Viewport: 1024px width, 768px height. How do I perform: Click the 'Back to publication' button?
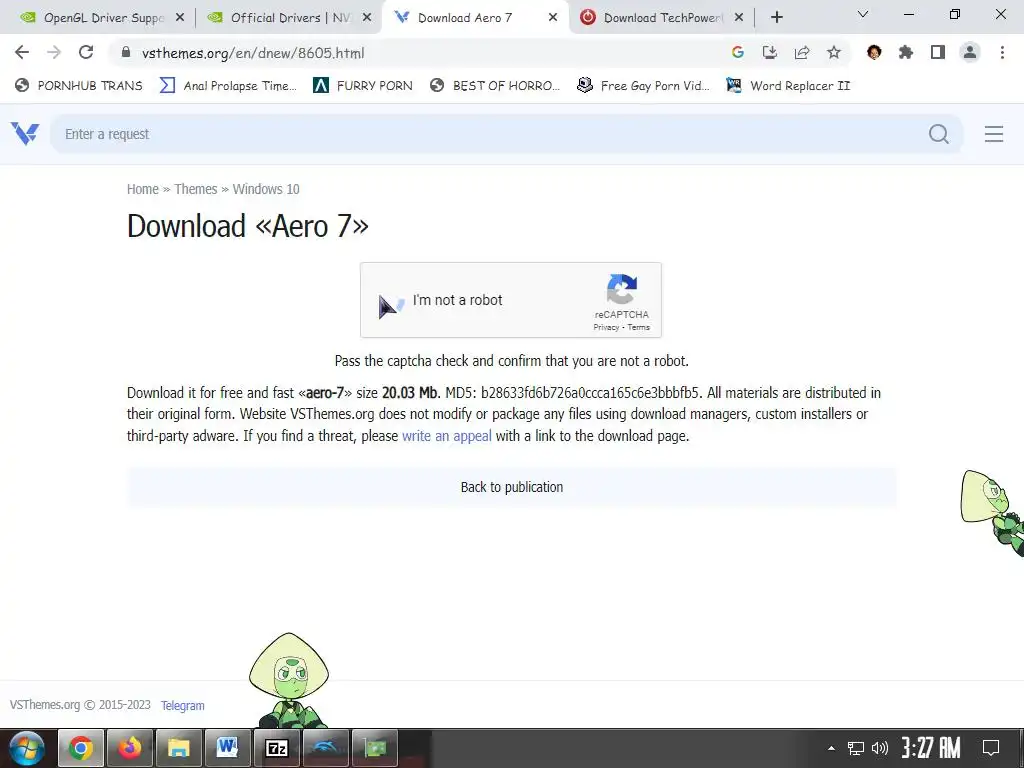pos(512,487)
